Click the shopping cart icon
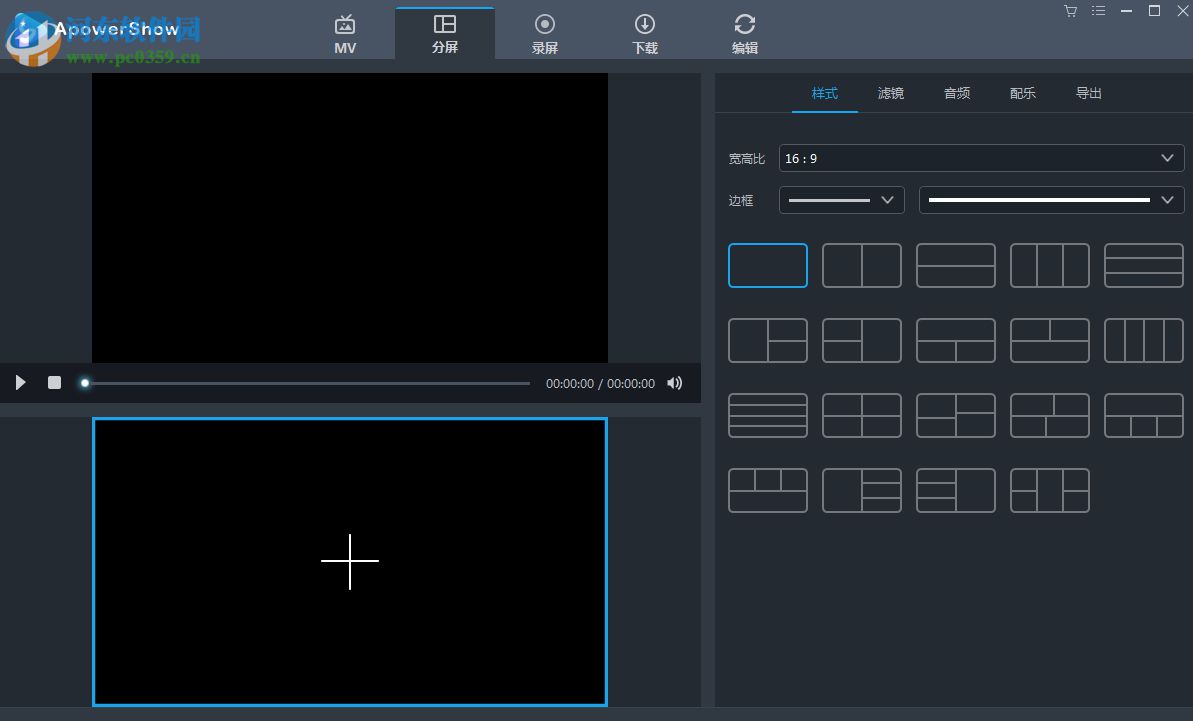1193x721 pixels. [1071, 11]
